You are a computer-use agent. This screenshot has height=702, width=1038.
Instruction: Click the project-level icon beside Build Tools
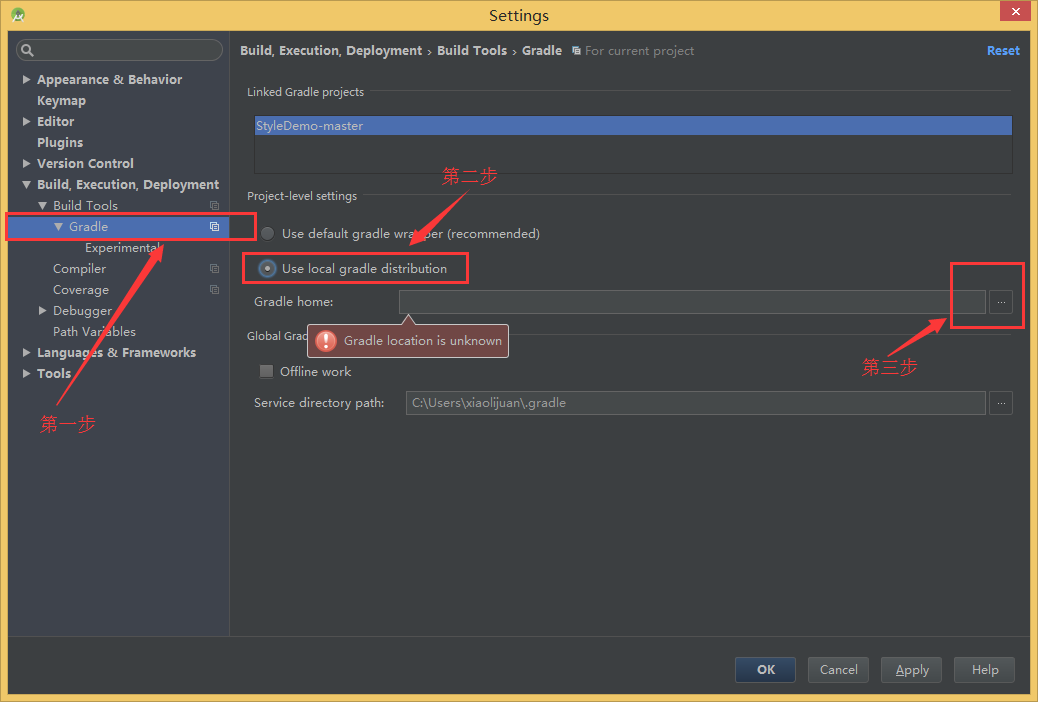tap(214, 206)
